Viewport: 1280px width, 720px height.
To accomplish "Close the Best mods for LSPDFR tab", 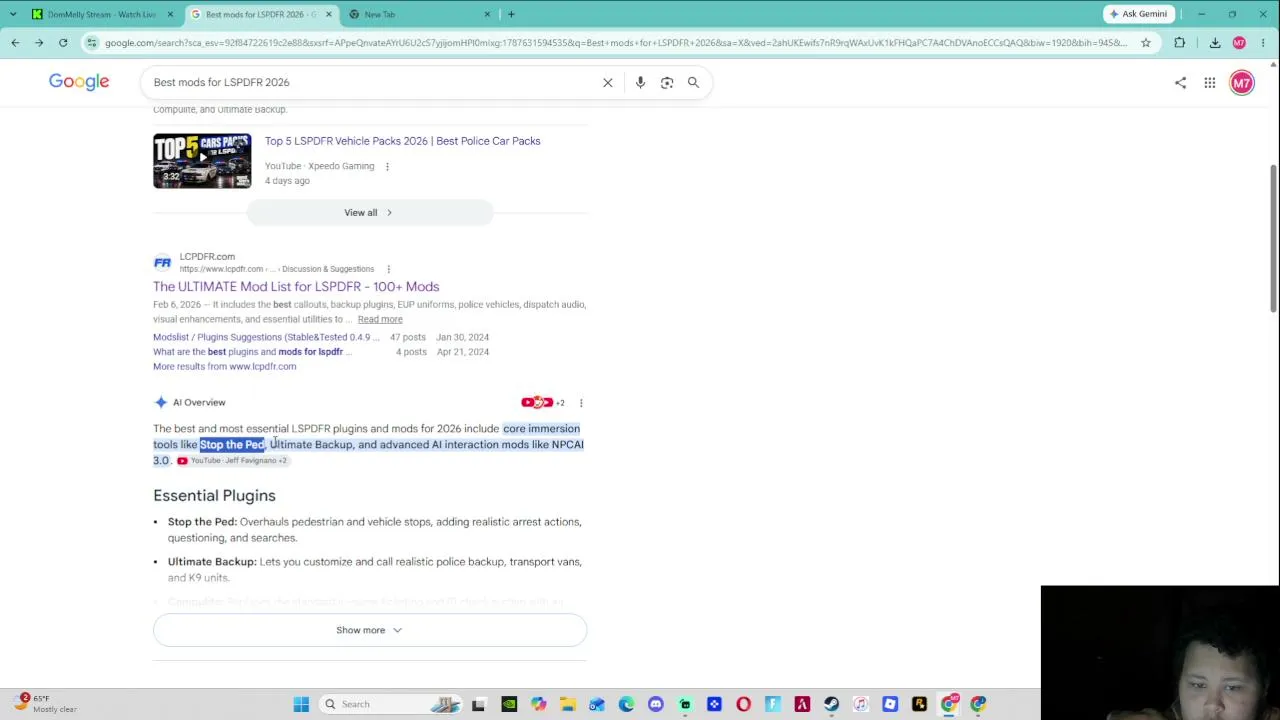I will [328, 14].
